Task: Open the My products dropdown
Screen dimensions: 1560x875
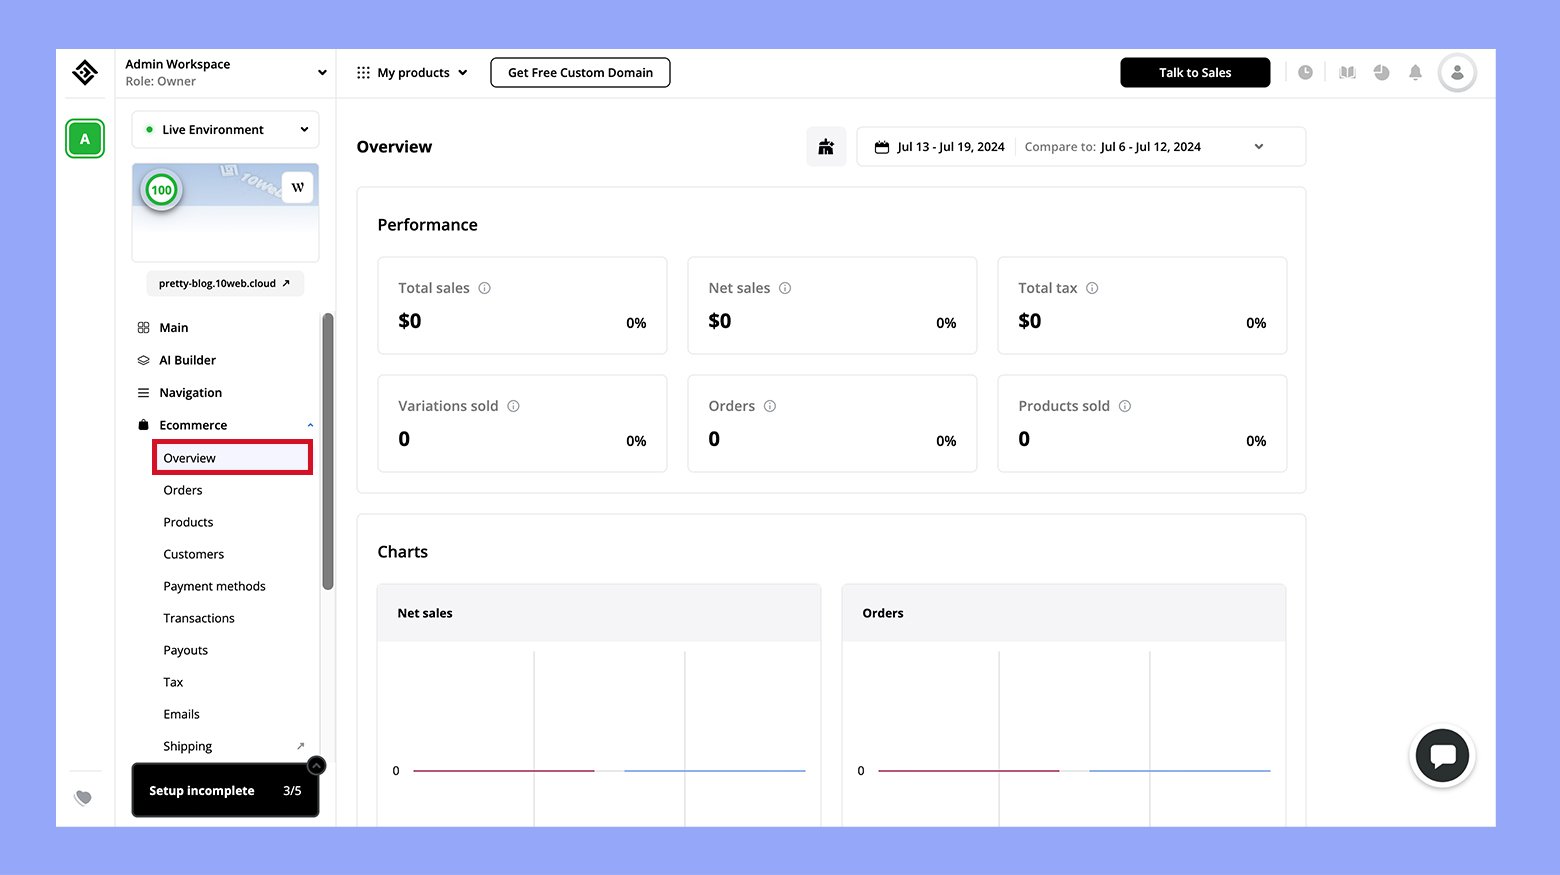Action: click(x=412, y=73)
